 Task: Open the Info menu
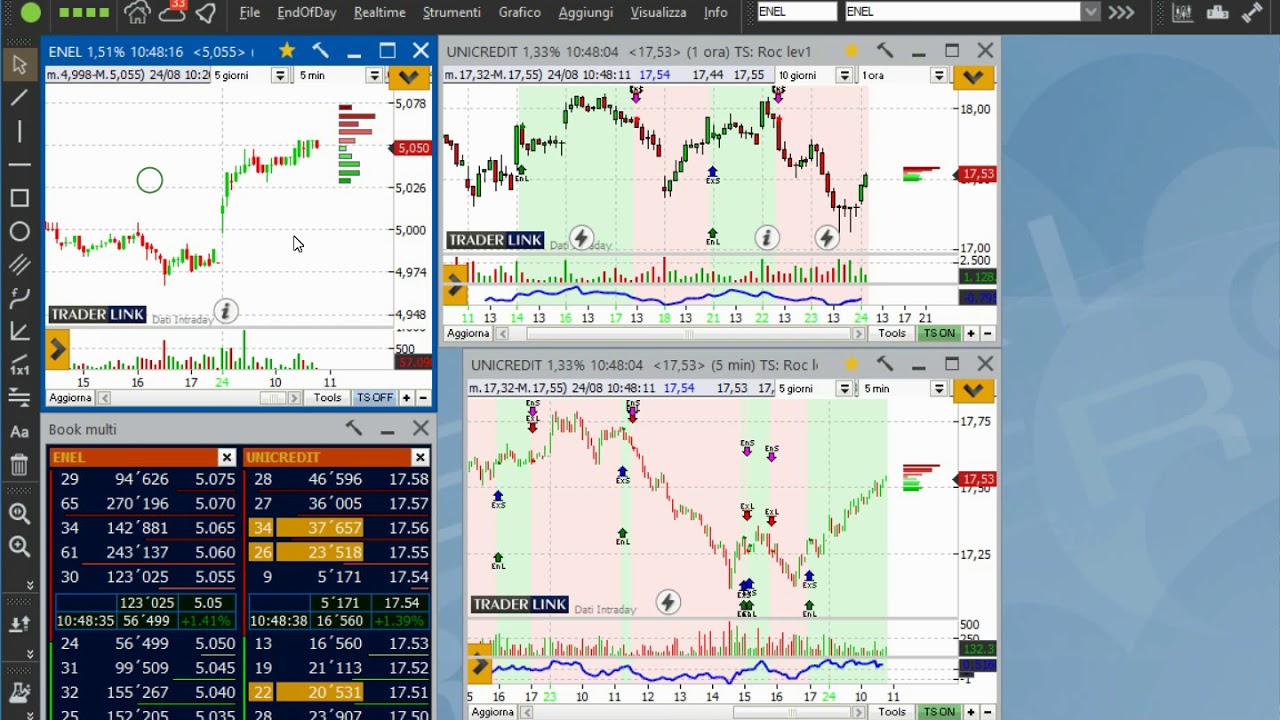[x=715, y=12]
